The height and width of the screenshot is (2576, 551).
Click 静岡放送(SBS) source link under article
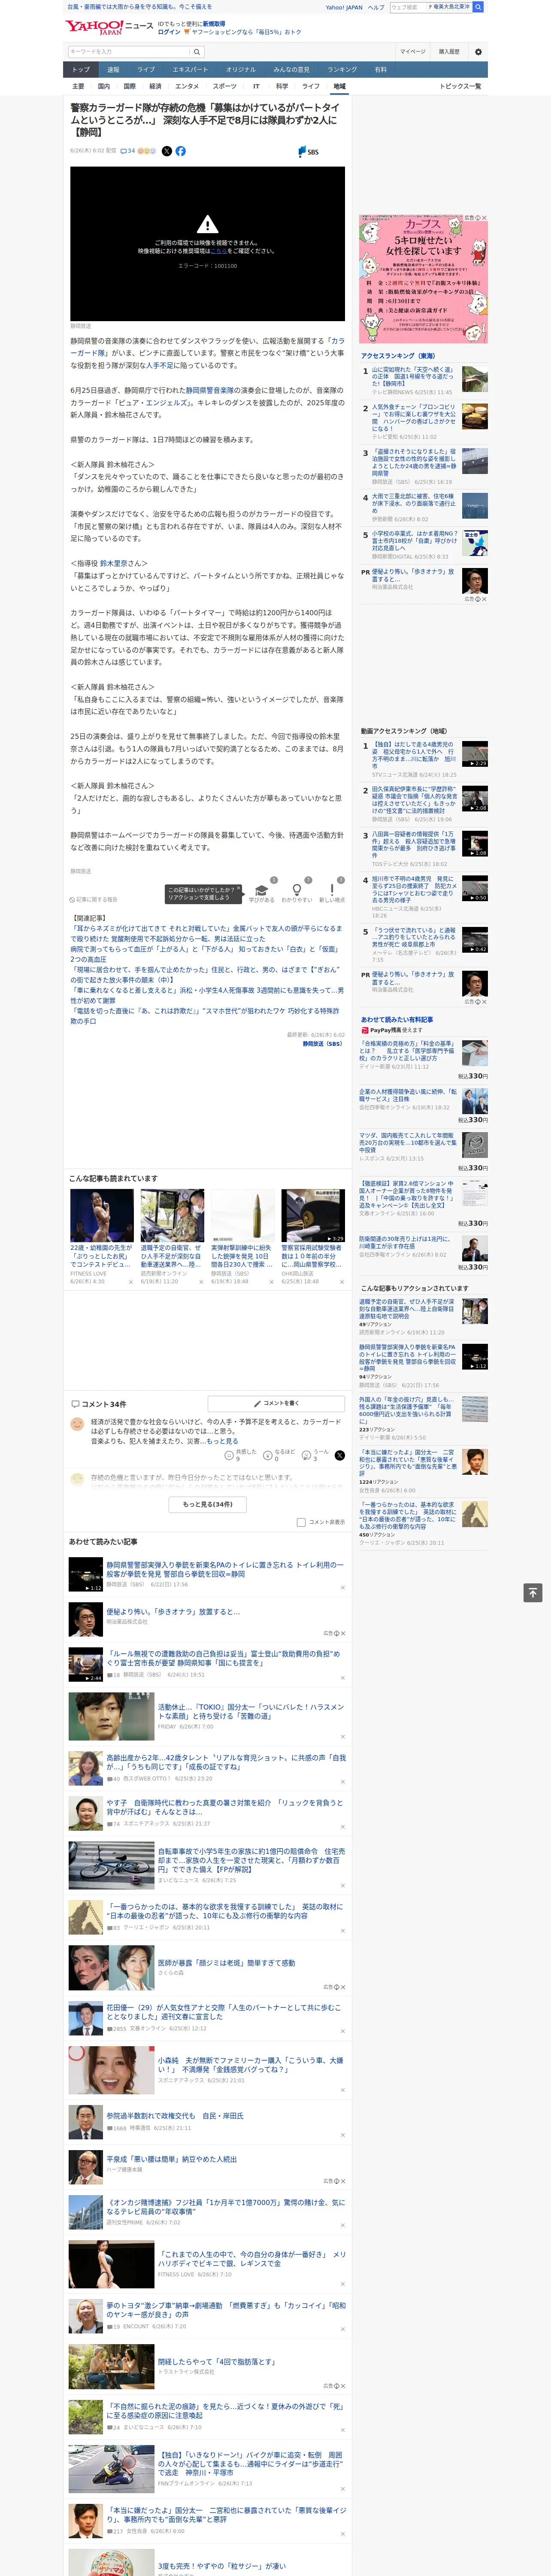pos(323,1044)
